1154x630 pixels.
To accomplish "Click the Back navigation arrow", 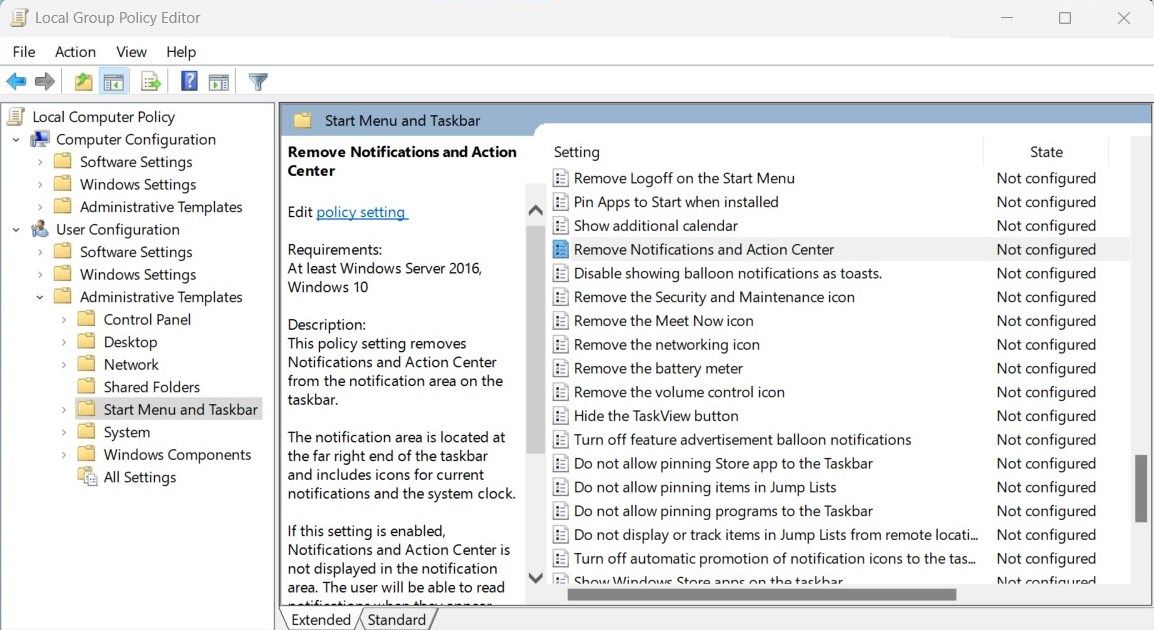I will pyautogui.click(x=16, y=81).
